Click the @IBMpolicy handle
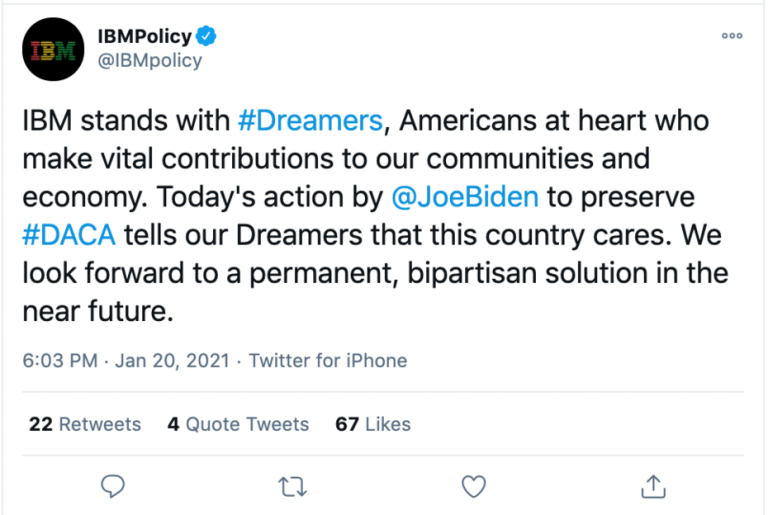This screenshot has width=768, height=515. (150, 61)
